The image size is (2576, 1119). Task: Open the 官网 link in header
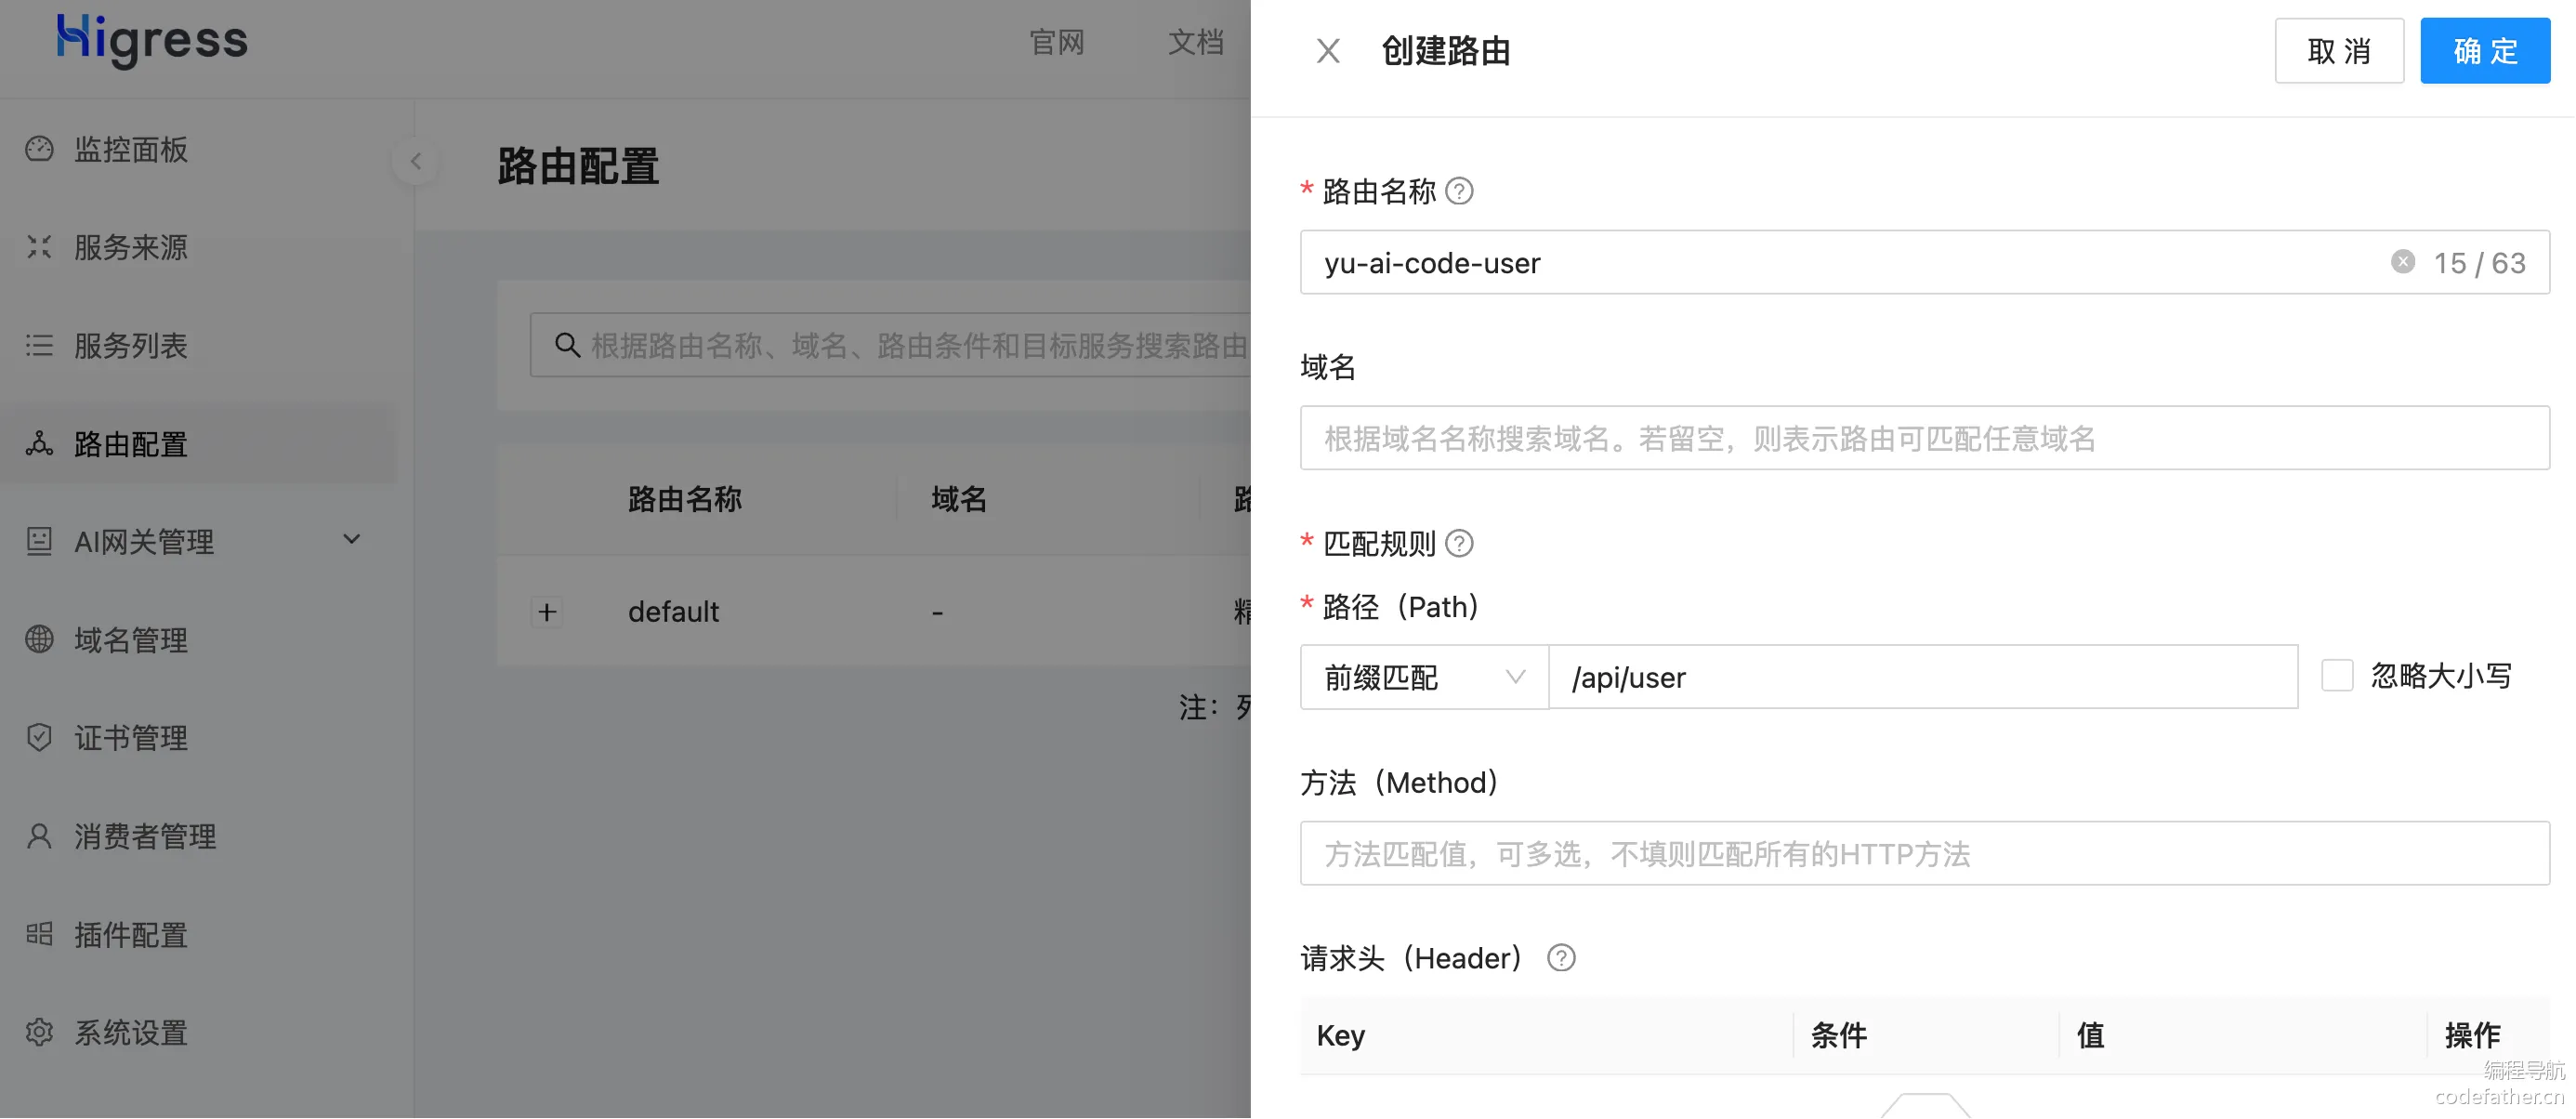[1057, 42]
